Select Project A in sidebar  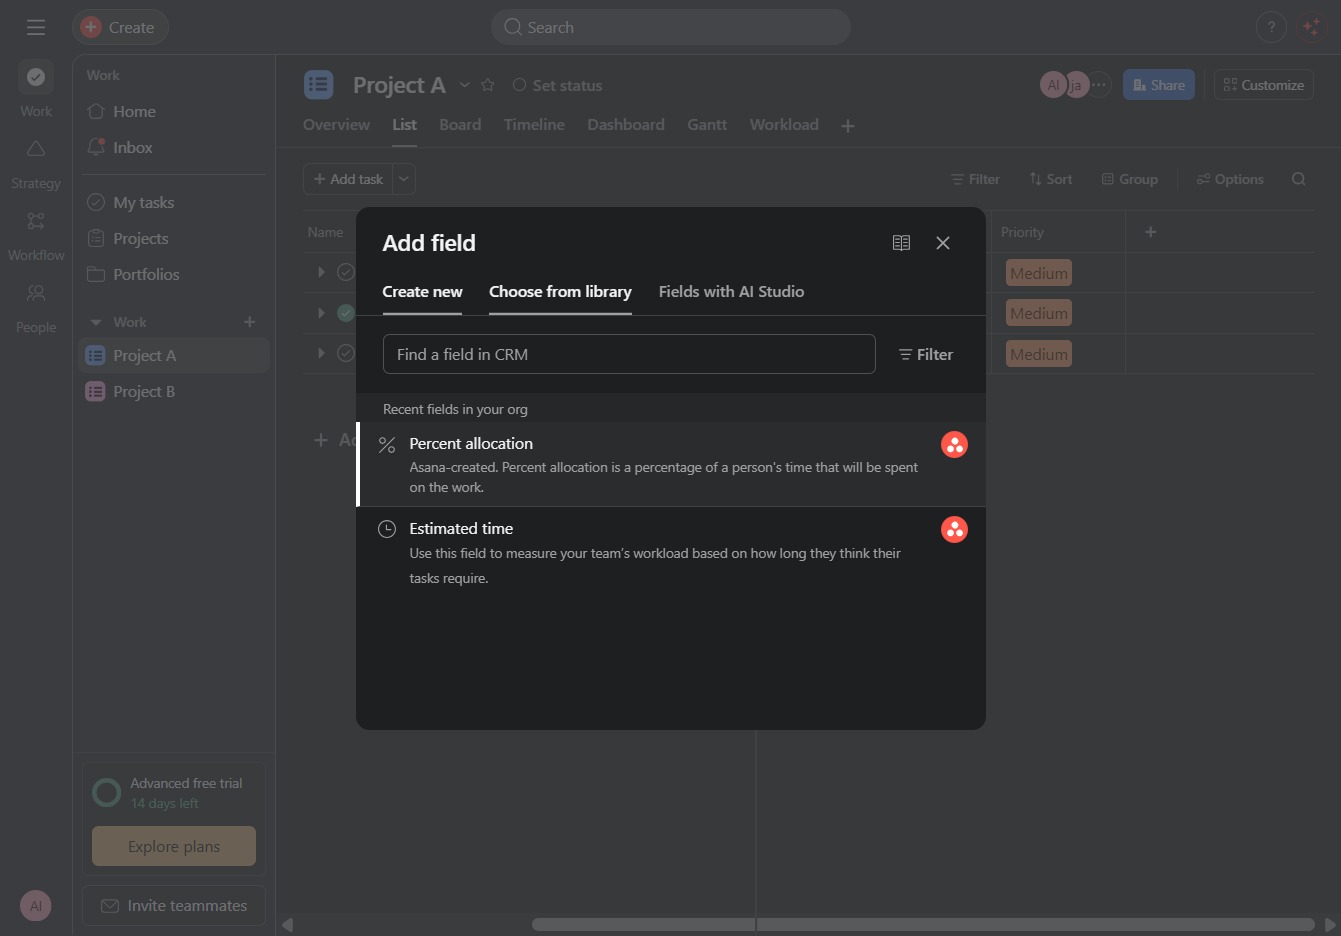(x=174, y=355)
